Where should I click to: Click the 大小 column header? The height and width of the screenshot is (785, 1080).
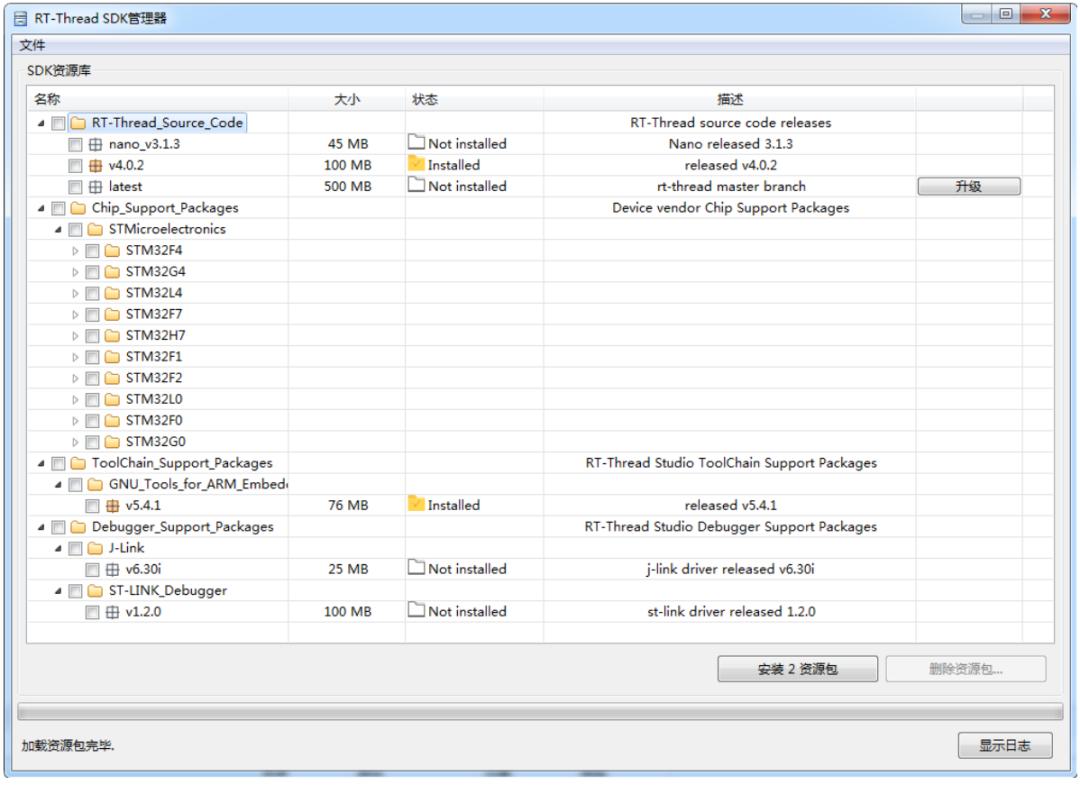click(347, 99)
